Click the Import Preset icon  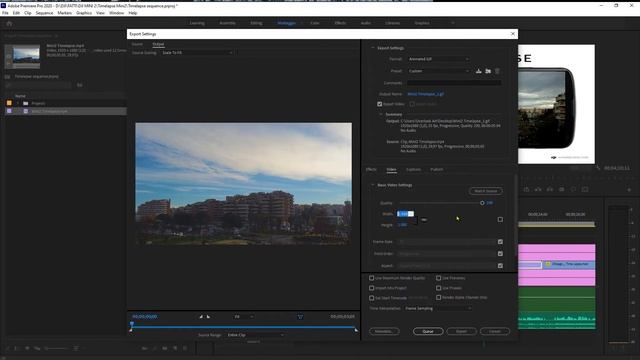pos(488,71)
